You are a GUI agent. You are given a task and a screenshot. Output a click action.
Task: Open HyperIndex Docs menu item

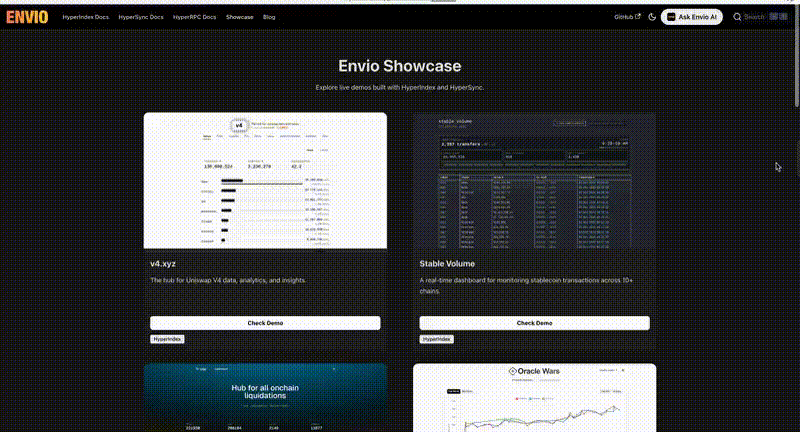click(x=86, y=18)
